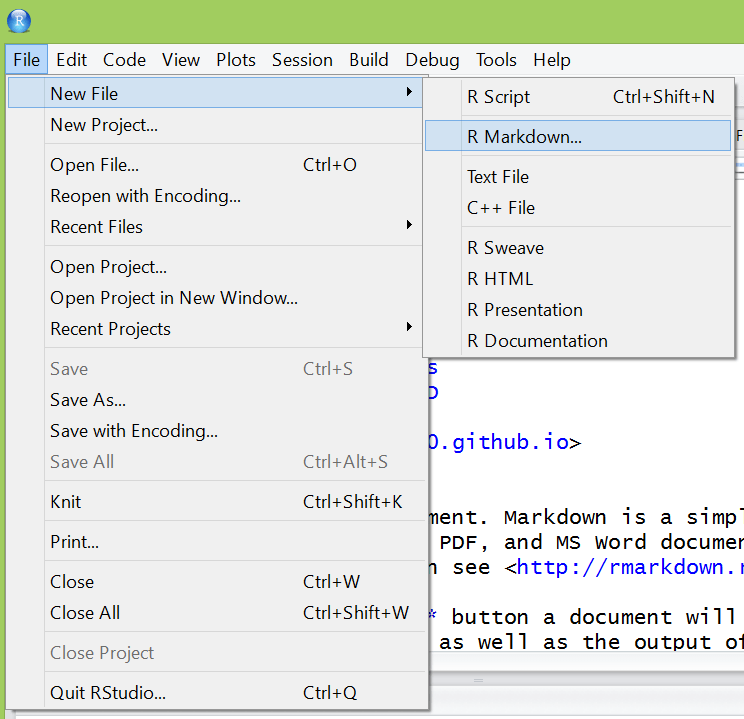
Task: Click the text 'Markdown is a simpl' in editor
Action: point(623,517)
